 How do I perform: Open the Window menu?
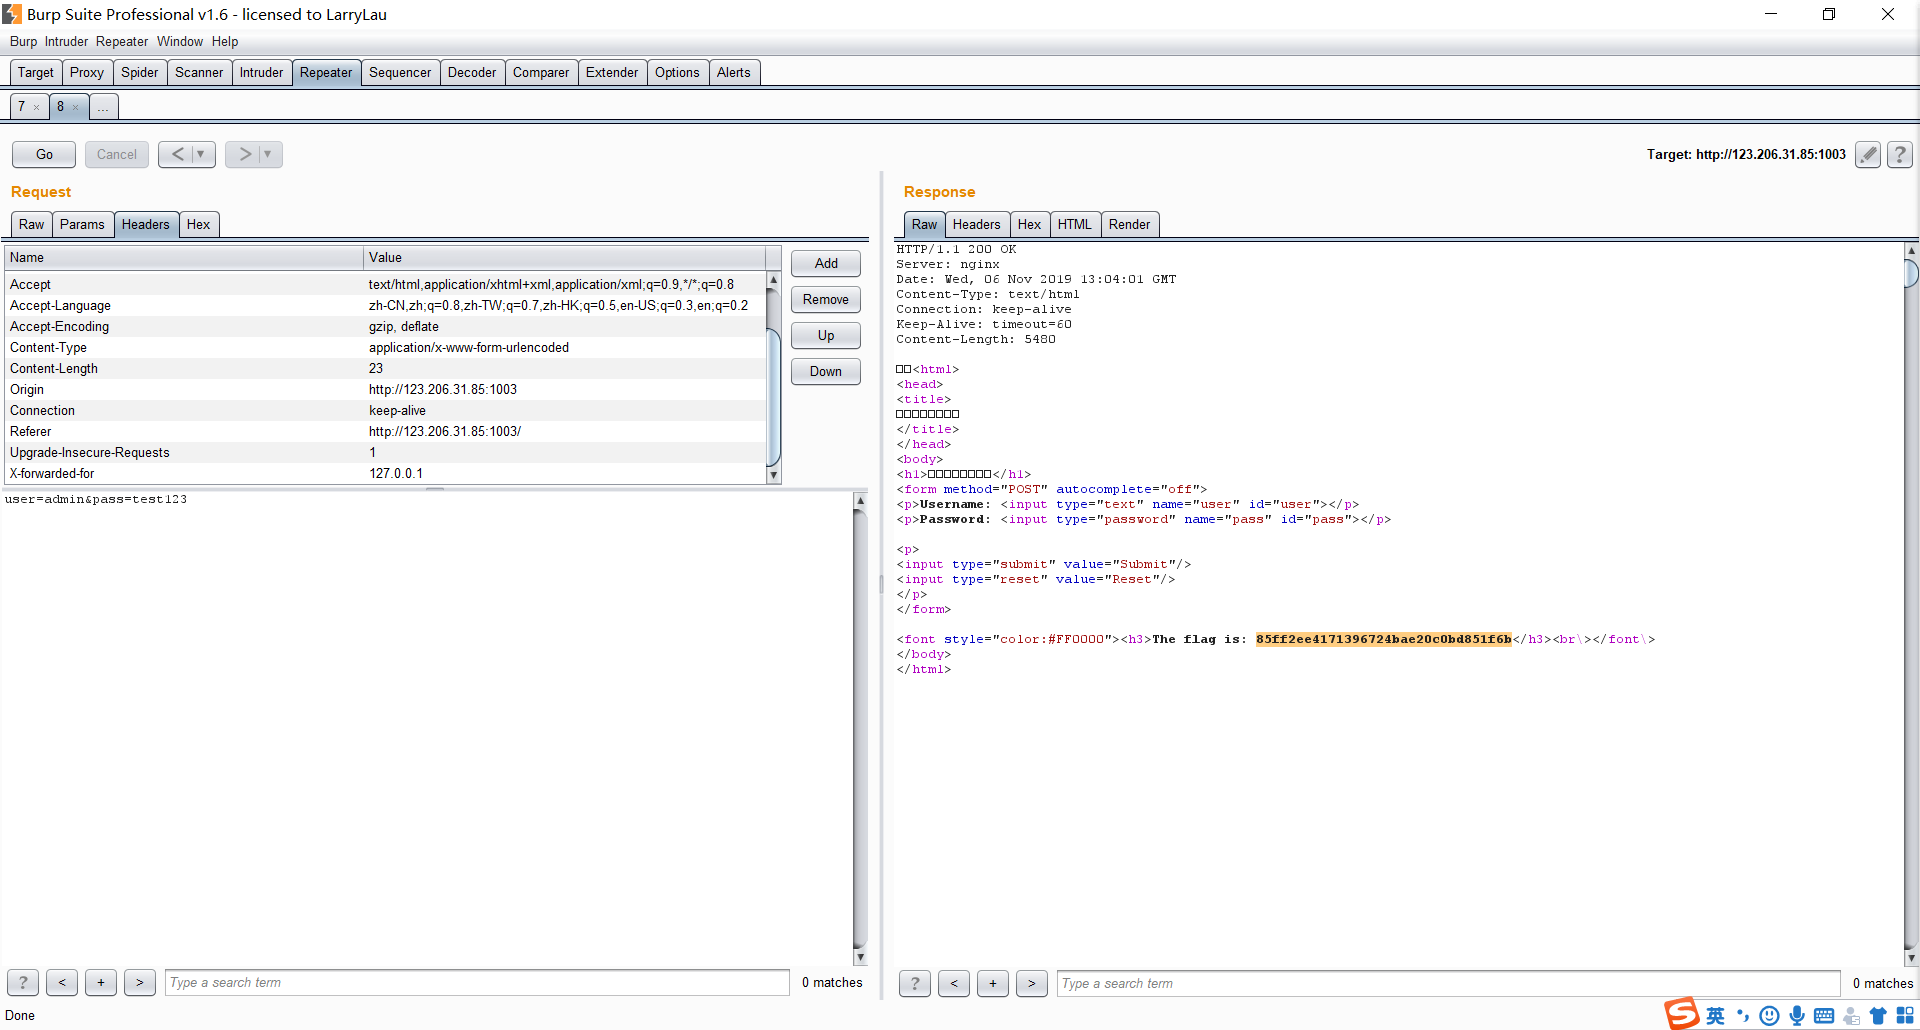(x=180, y=41)
